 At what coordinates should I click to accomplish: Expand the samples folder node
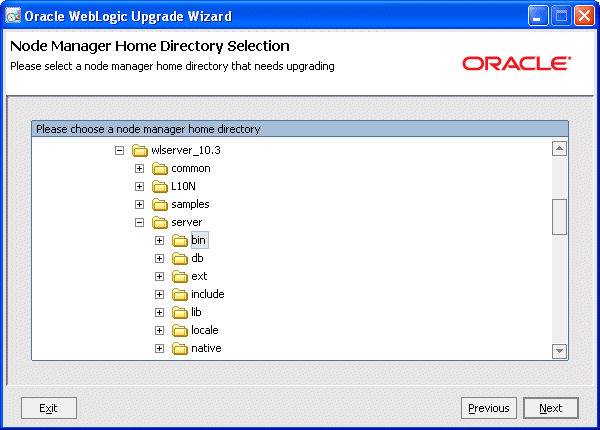point(139,204)
